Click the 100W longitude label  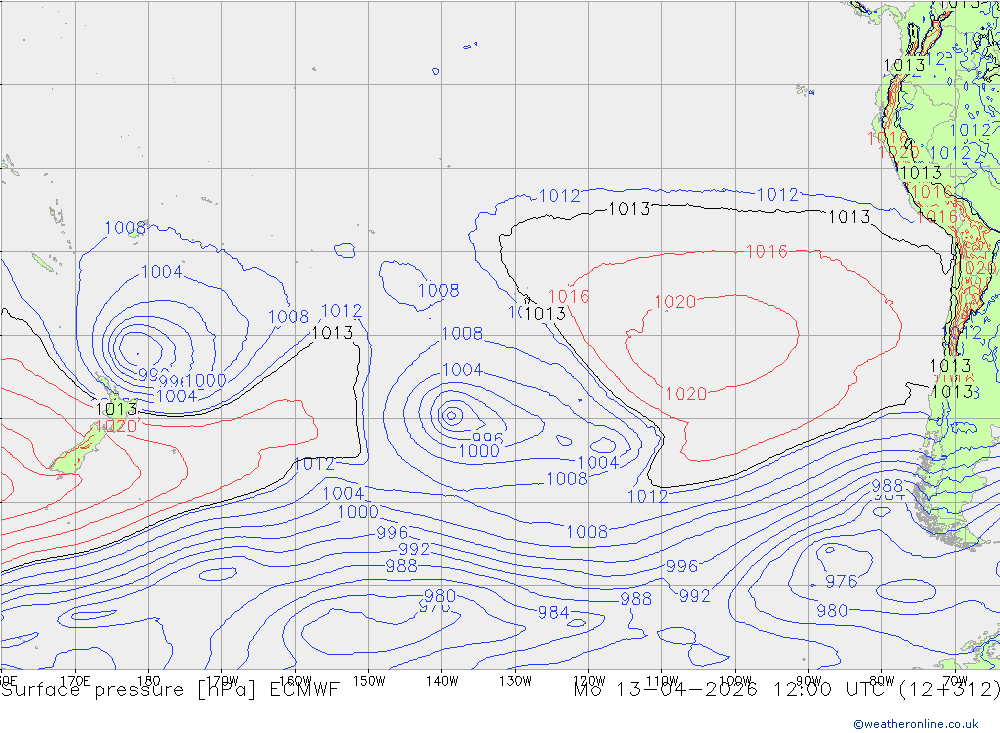(x=735, y=681)
